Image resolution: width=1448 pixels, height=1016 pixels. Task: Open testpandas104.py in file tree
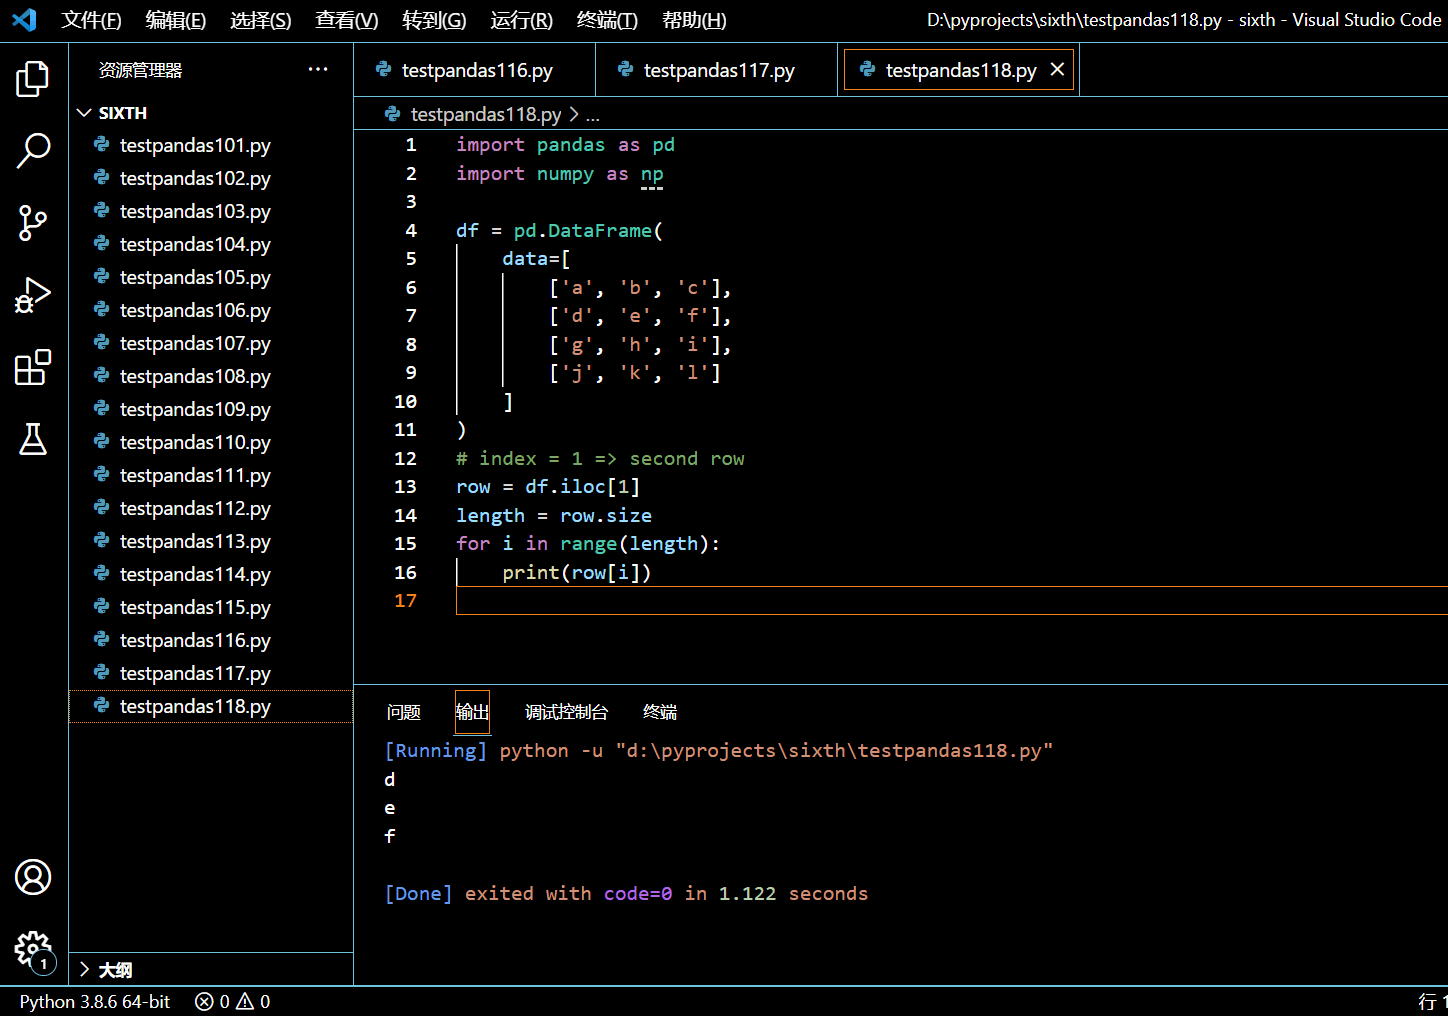[x=211, y=244]
